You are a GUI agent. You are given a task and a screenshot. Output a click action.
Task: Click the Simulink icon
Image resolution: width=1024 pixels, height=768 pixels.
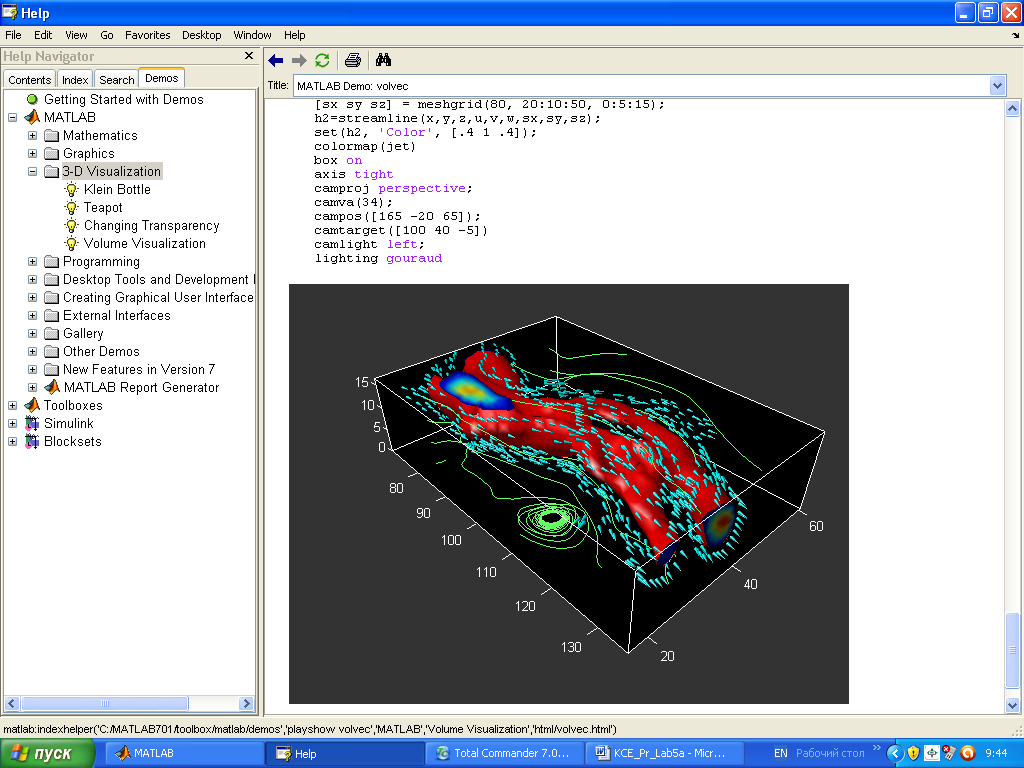(x=32, y=423)
